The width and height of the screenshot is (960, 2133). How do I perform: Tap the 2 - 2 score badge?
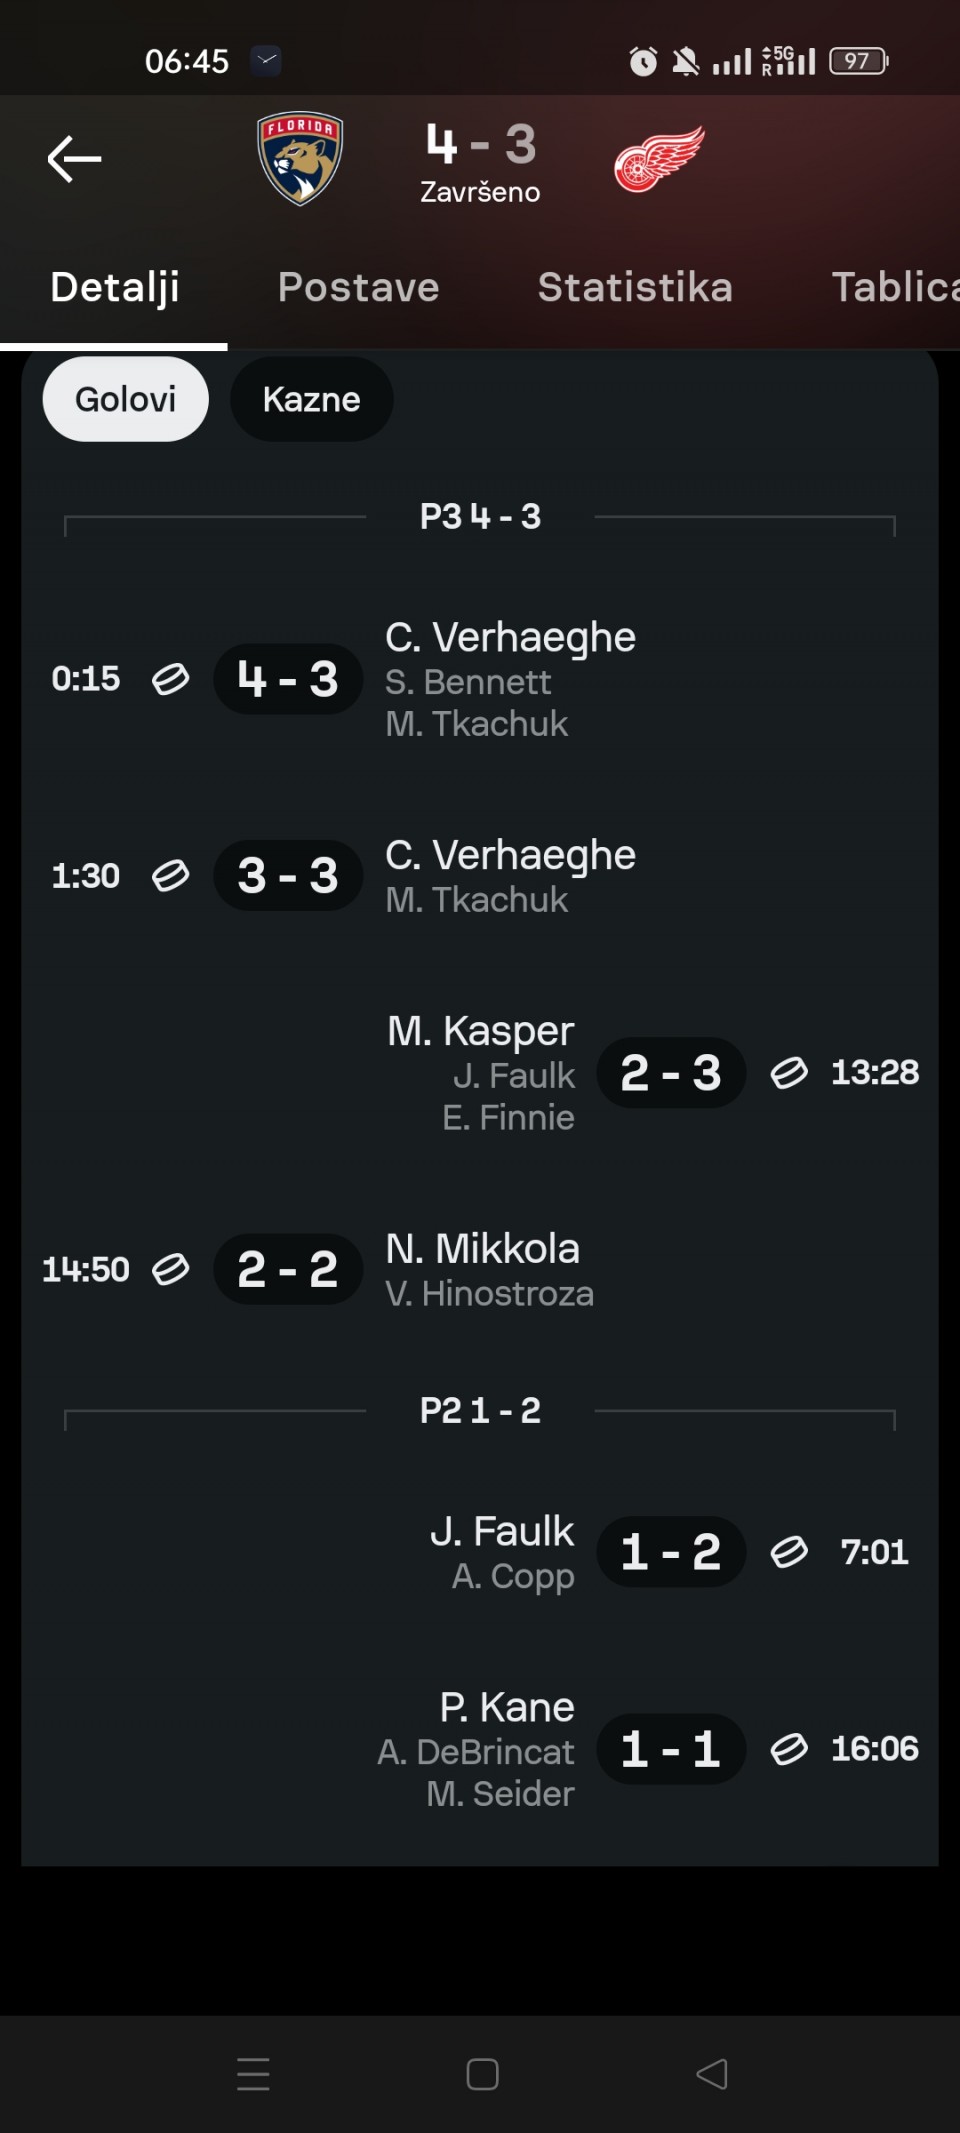288,1269
